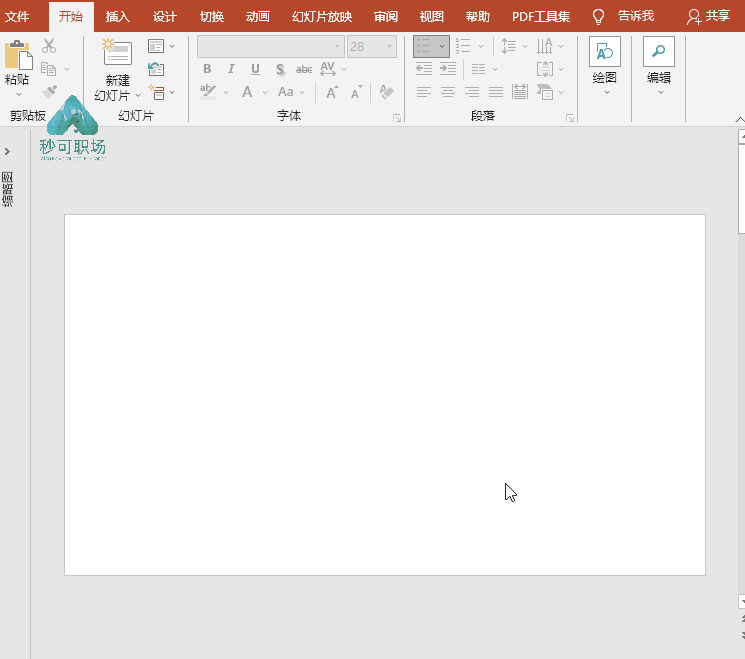Screen dimensions: 745x659
Task: Toggle the Bullets list button
Action: click(423, 47)
